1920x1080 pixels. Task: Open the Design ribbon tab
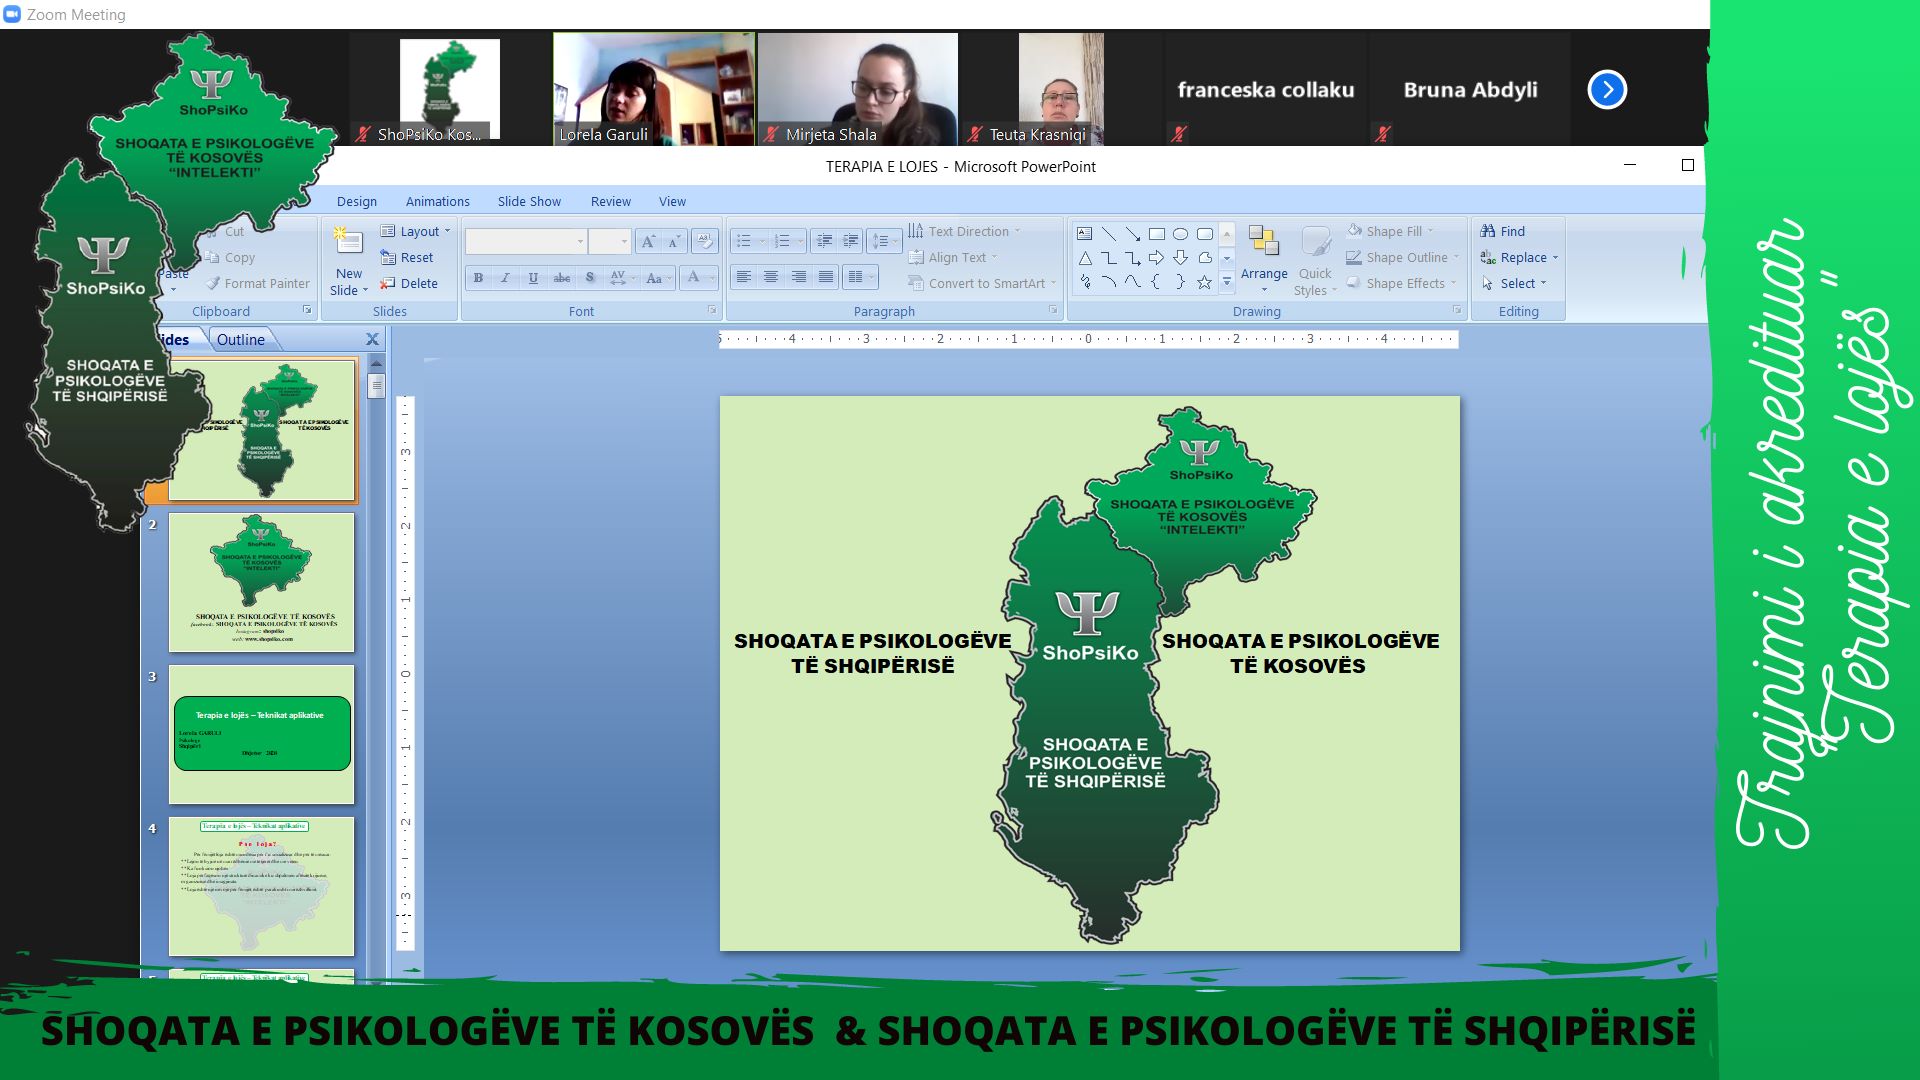tap(357, 201)
